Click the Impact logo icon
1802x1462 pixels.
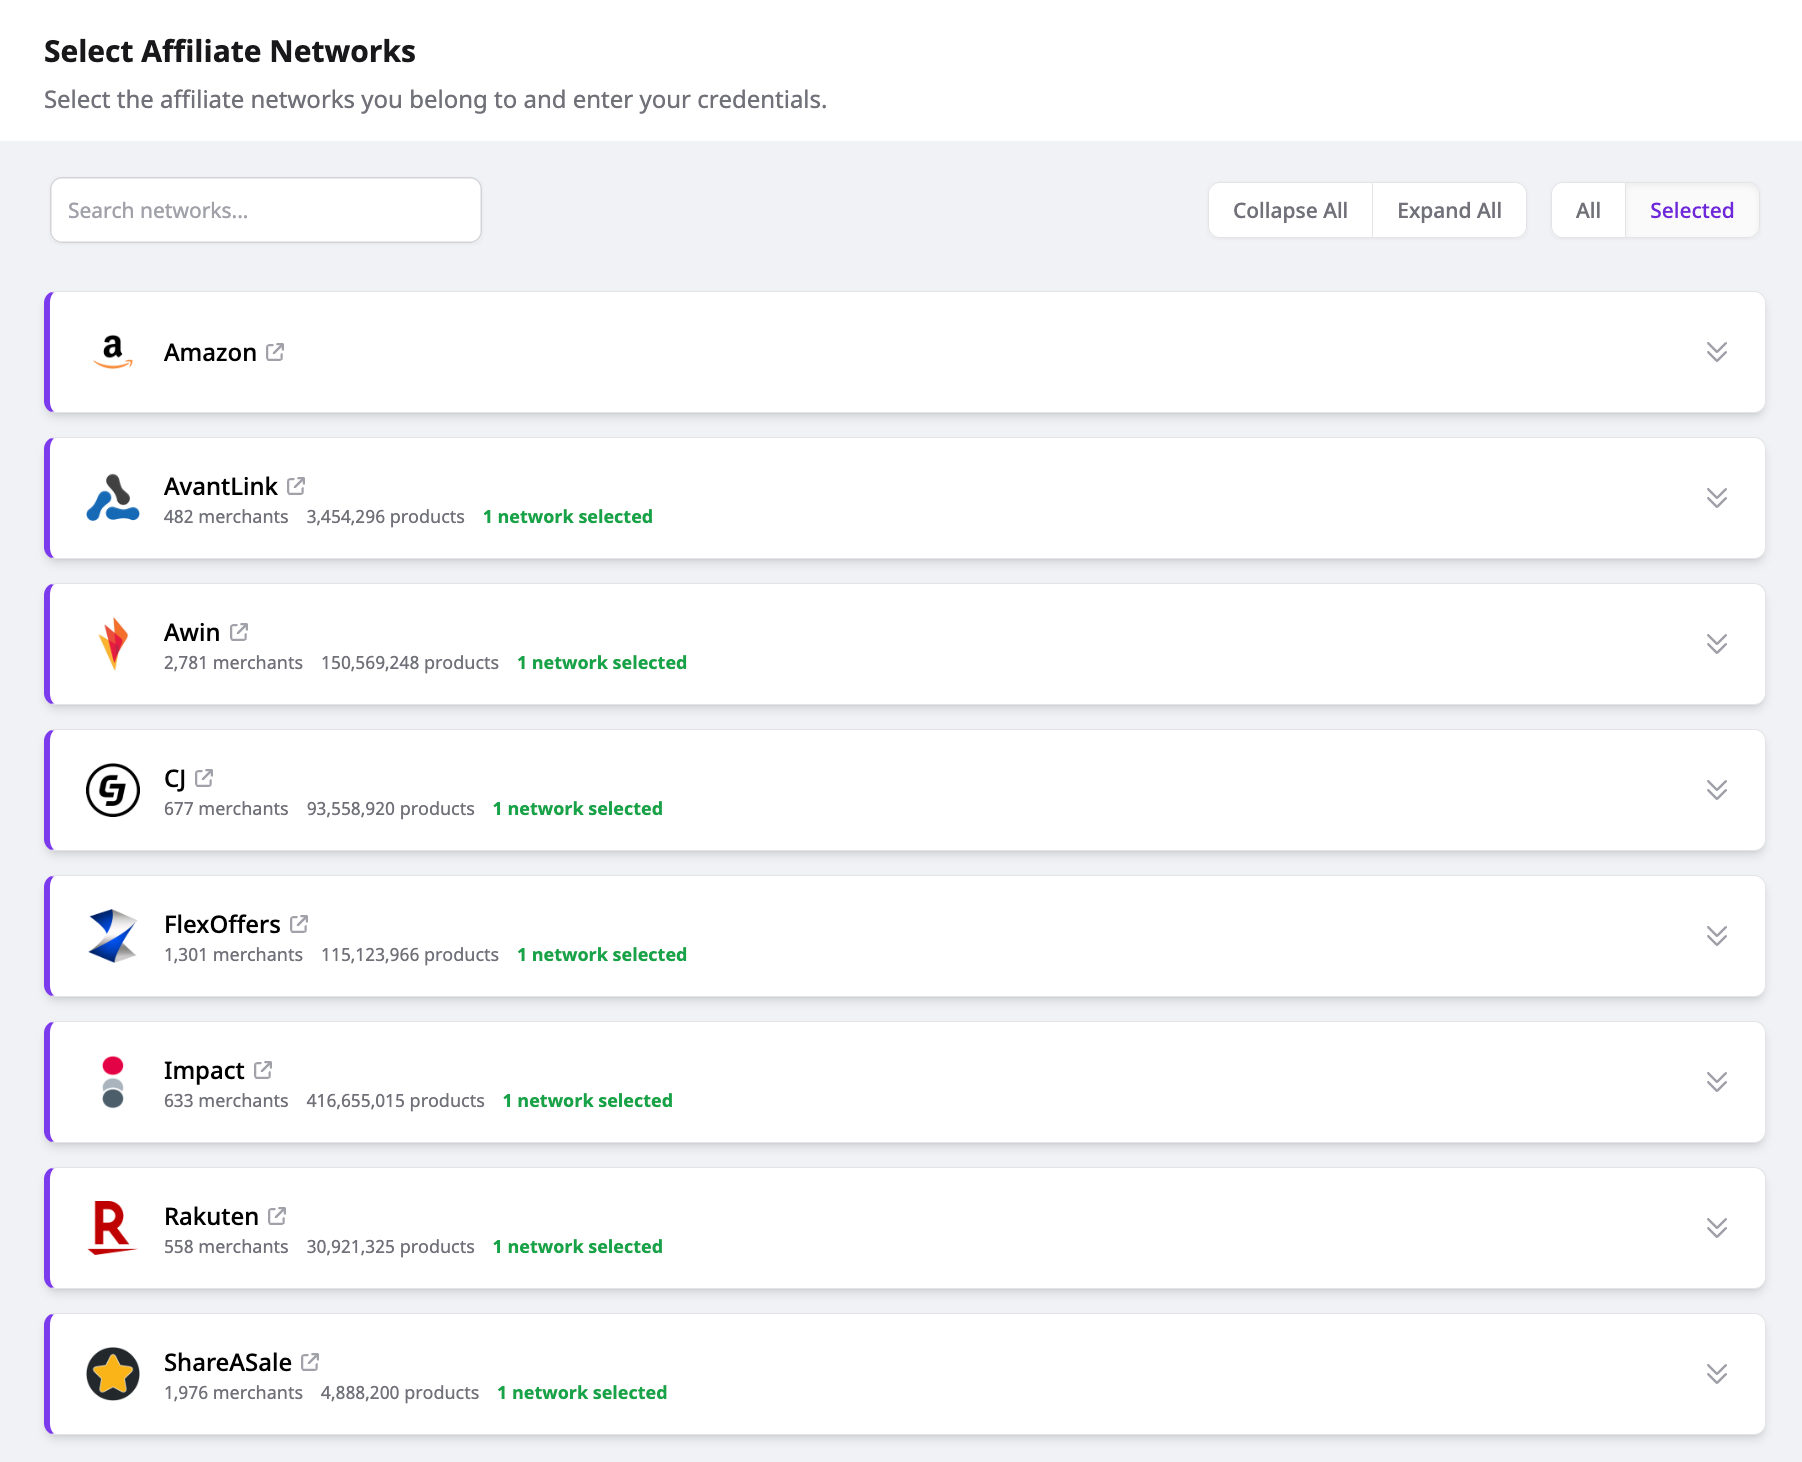pos(113,1082)
